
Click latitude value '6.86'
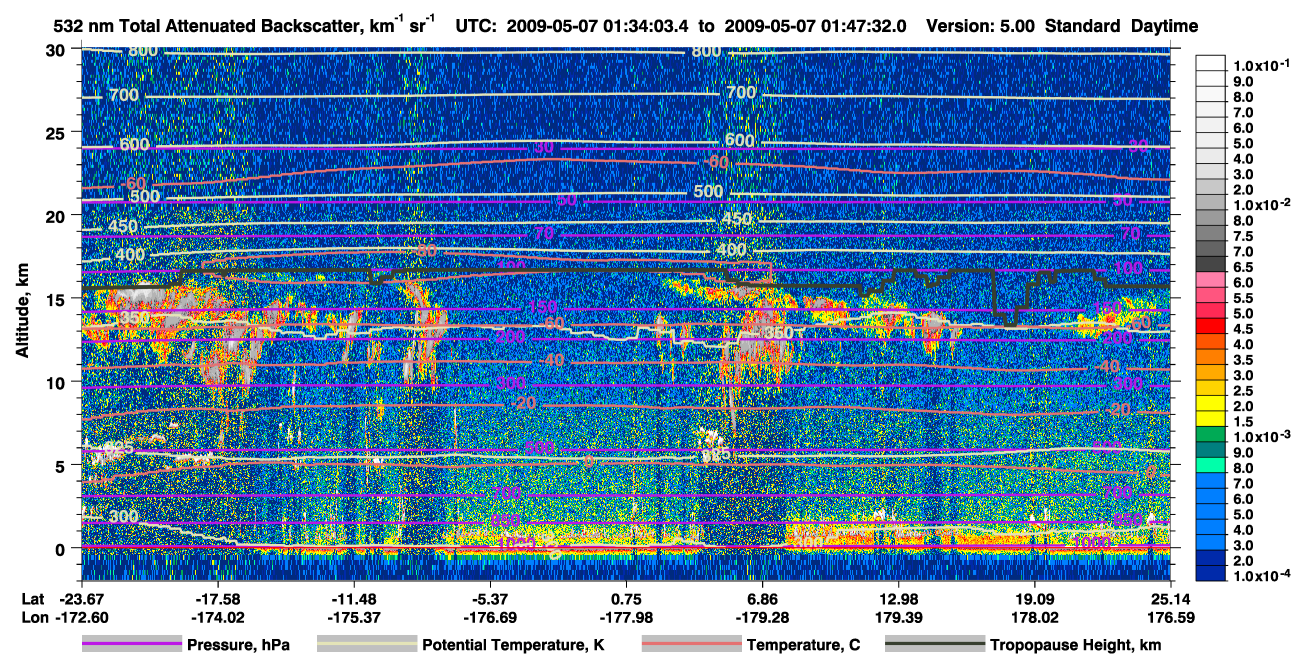coord(762,598)
